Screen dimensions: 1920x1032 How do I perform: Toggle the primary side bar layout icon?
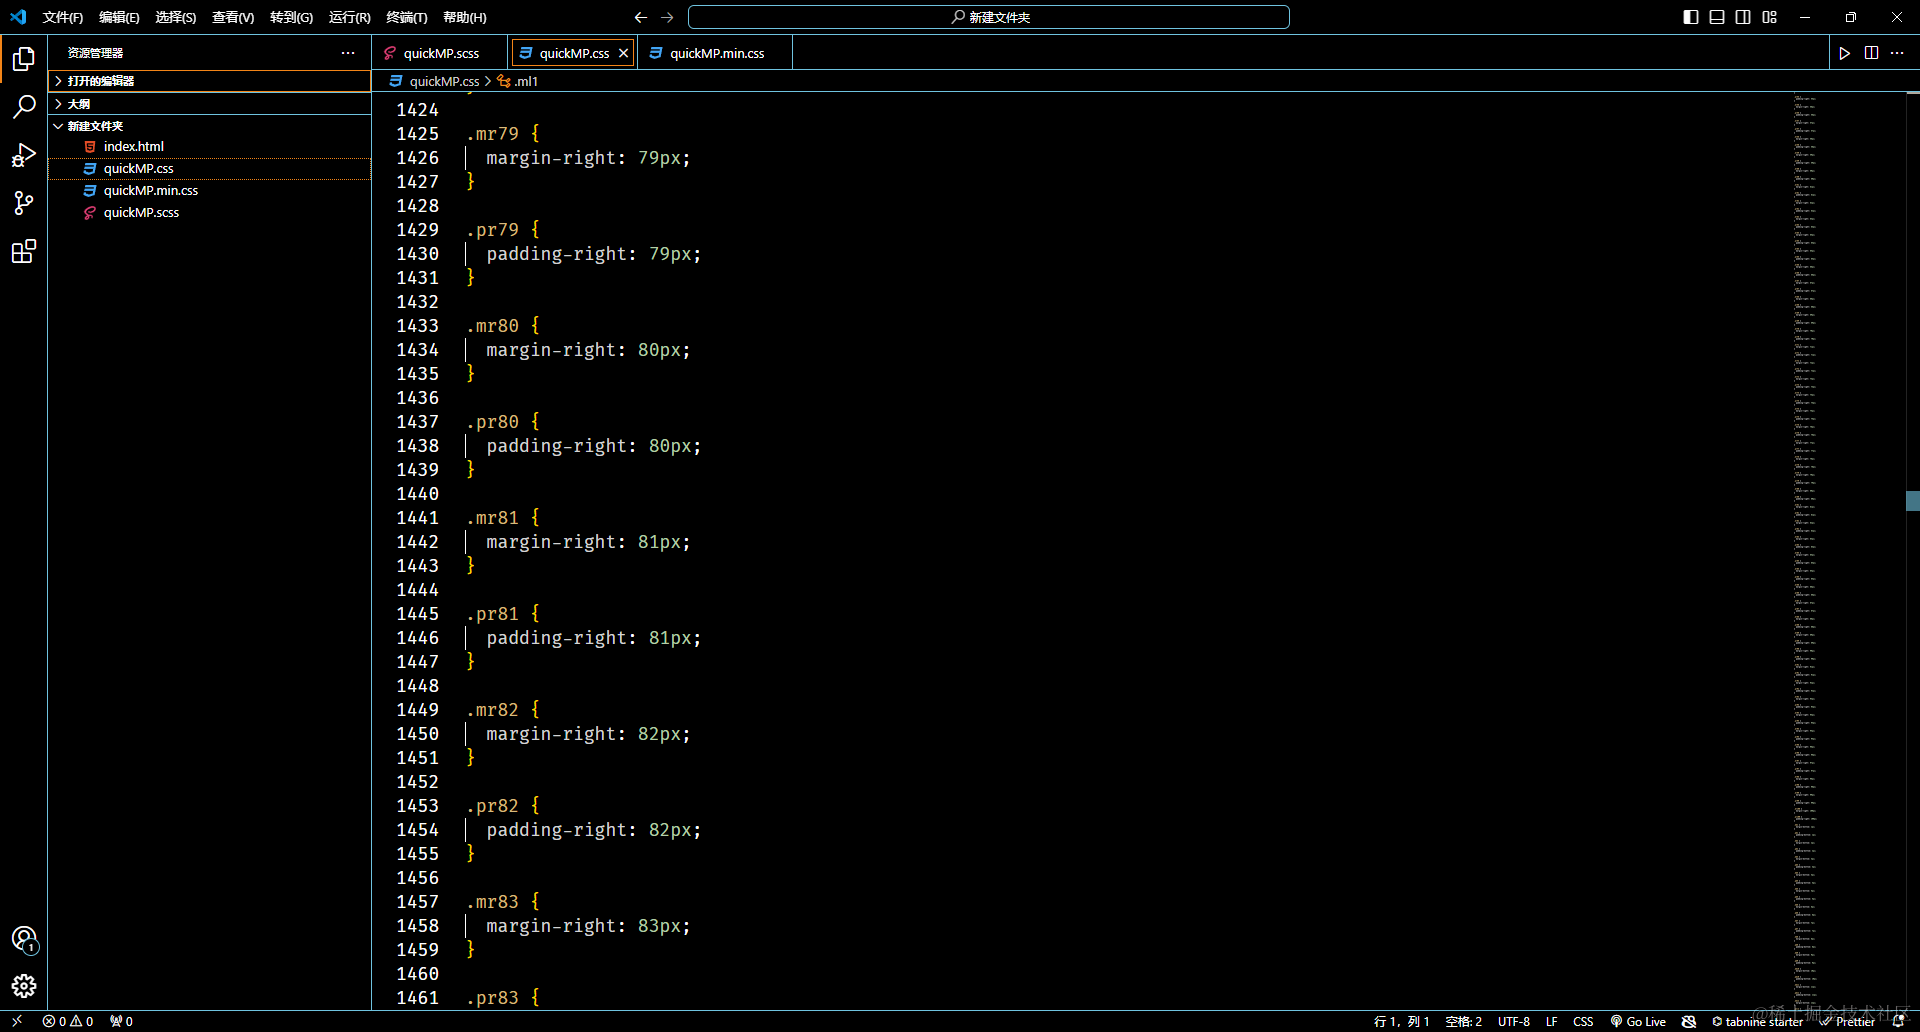point(1691,17)
